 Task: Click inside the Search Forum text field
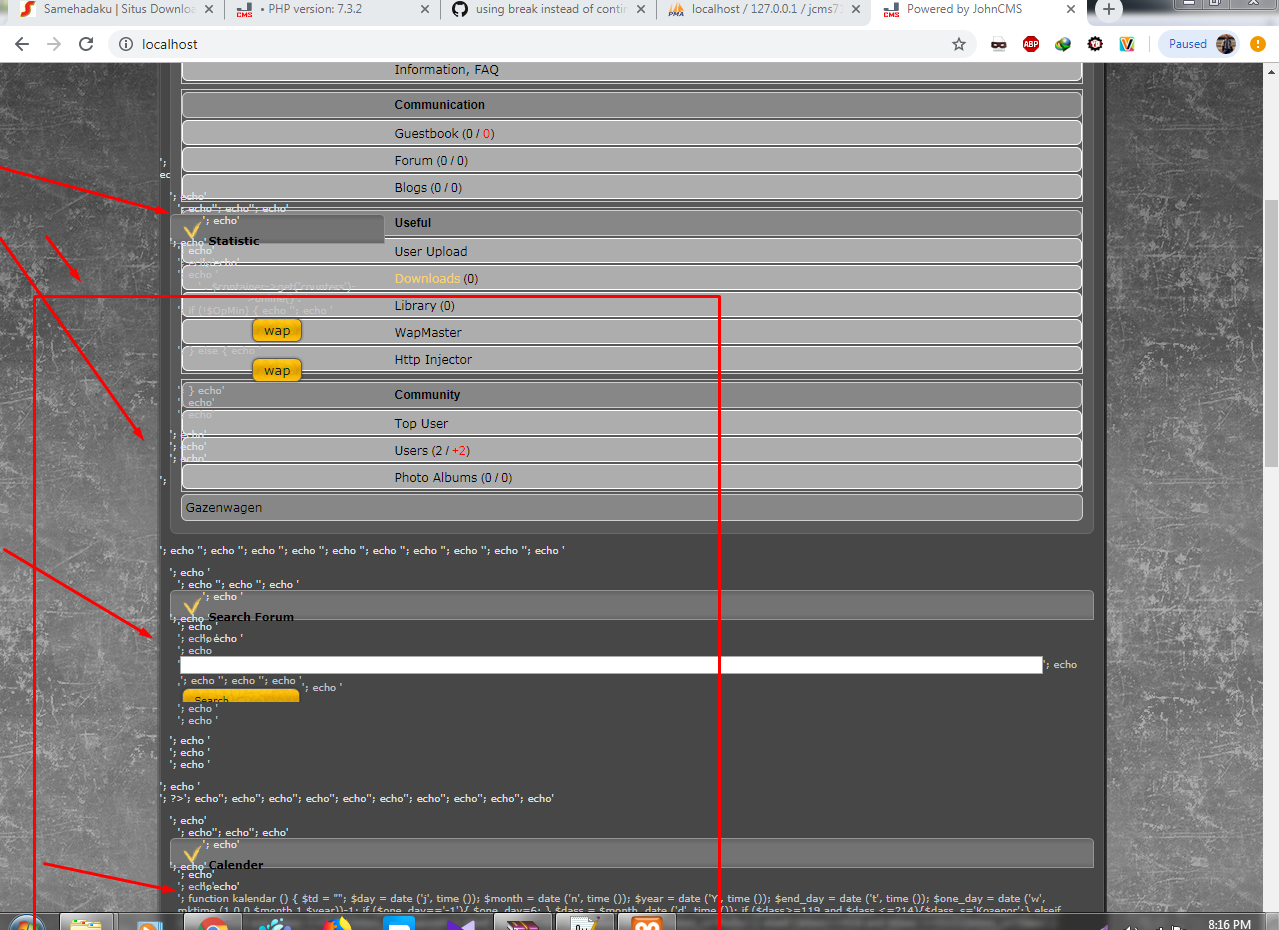pos(610,665)
